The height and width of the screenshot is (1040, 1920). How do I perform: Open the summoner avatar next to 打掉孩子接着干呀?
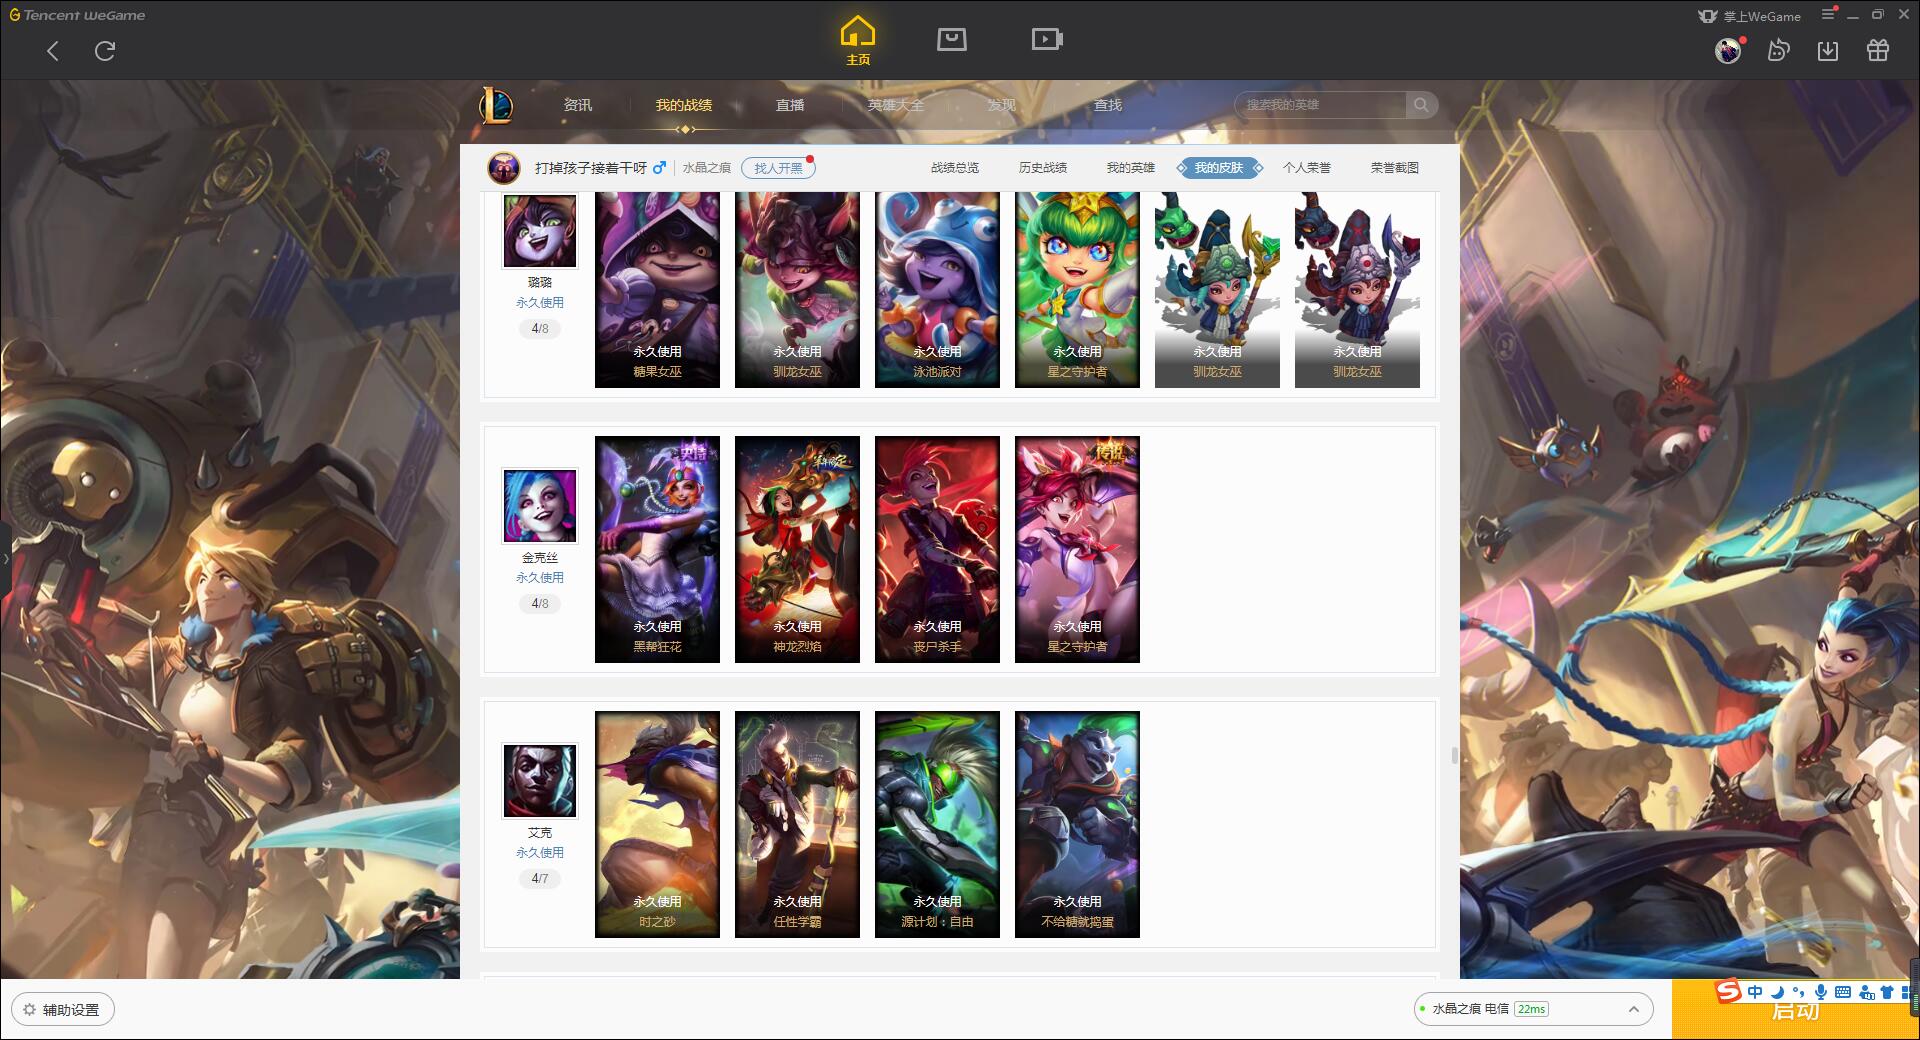tap(504, 168)
